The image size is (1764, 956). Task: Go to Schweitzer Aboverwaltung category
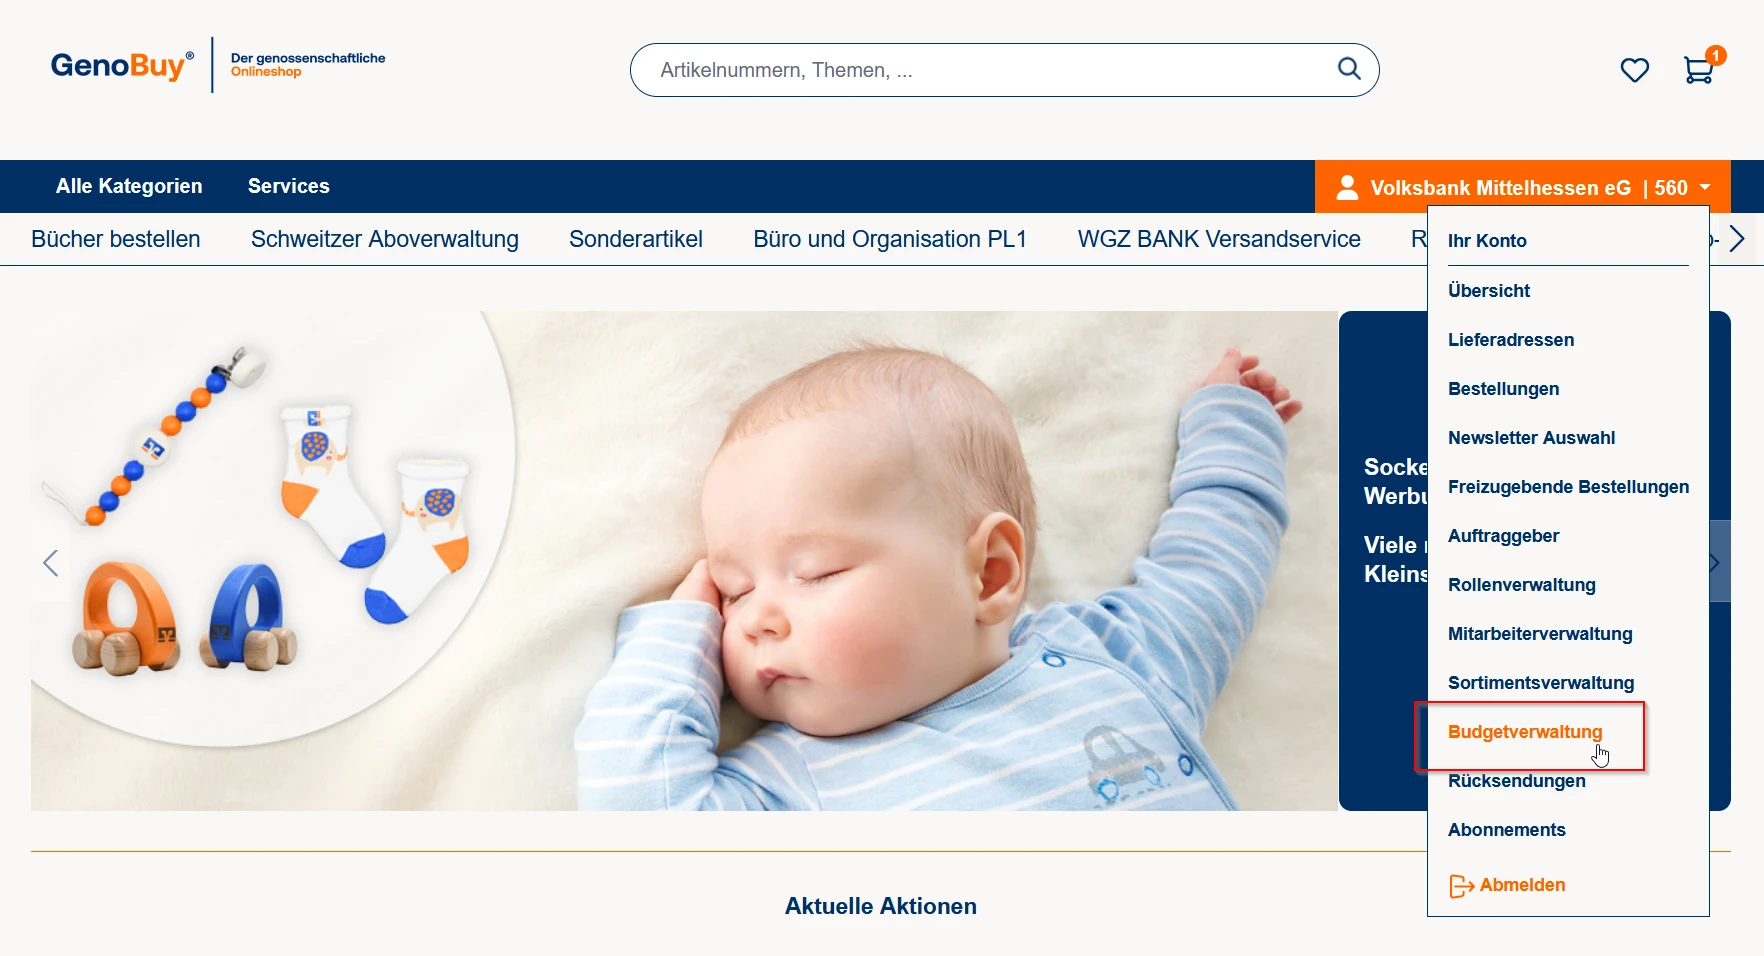click(x=385, y=239)
